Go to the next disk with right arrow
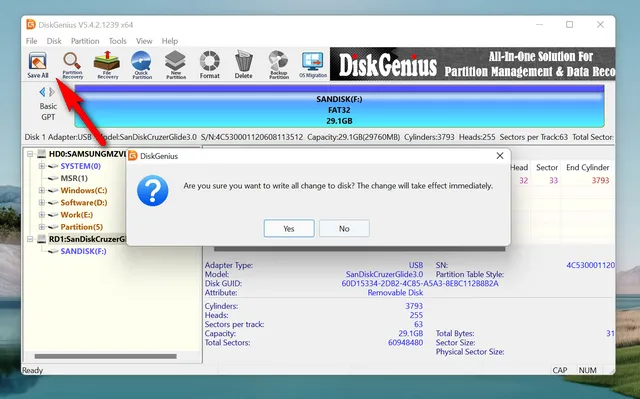 click(x=52, y=92)
